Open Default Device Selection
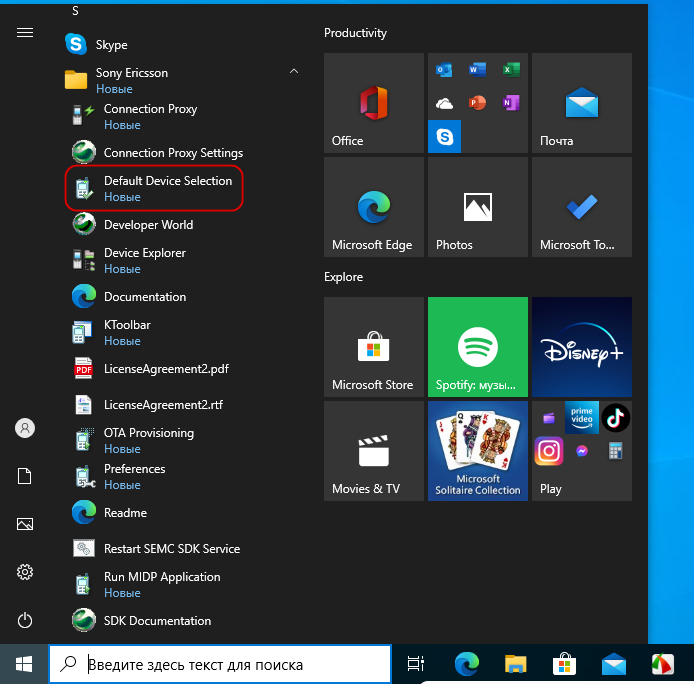This screenshot has height=684, width=694. (x=154, y=189)
